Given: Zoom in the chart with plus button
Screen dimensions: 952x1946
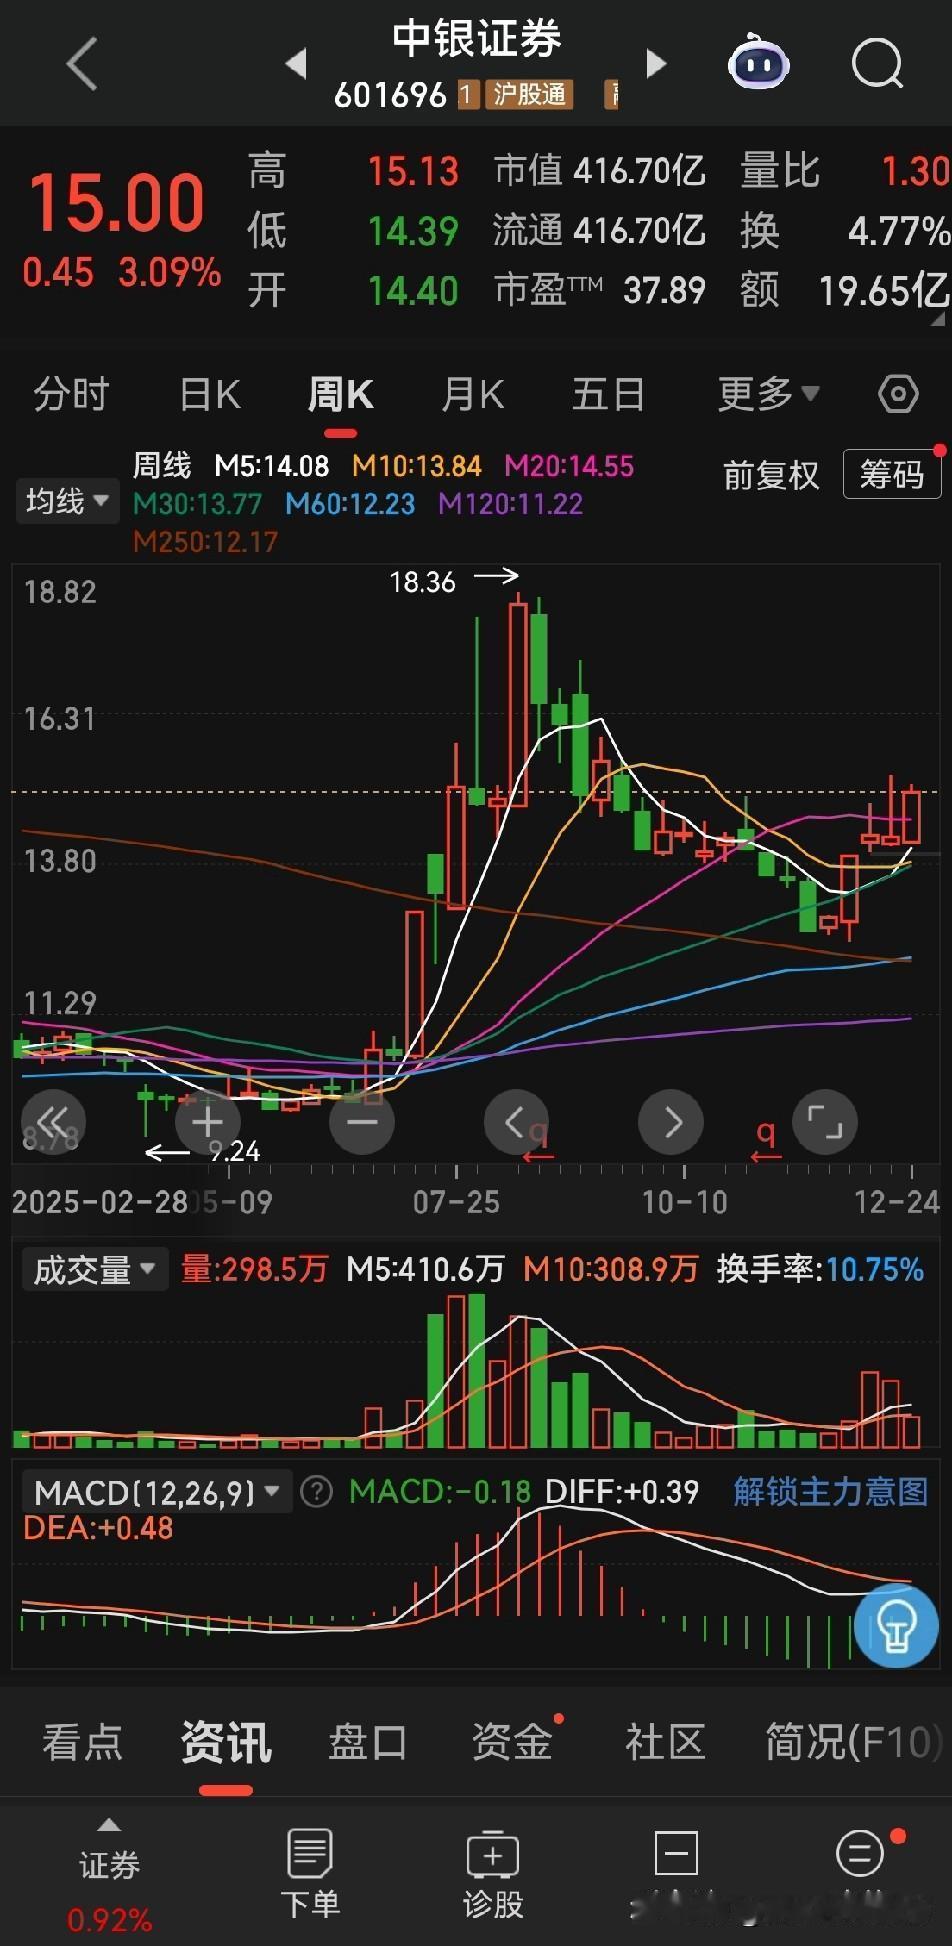Looking at the screenshot, I should [207, 1122].
